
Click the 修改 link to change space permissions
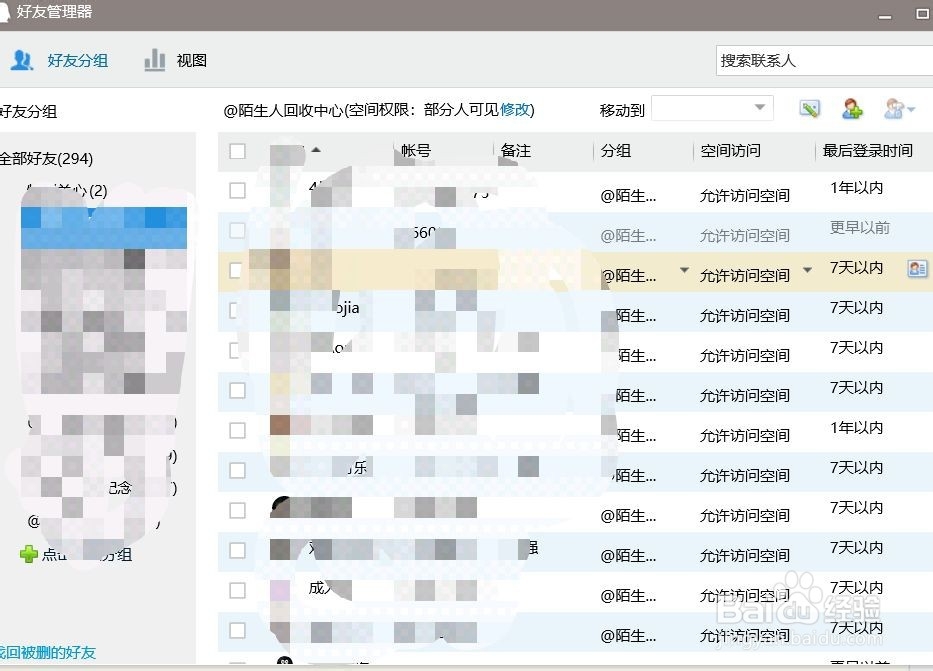click(x=515, y=109)
